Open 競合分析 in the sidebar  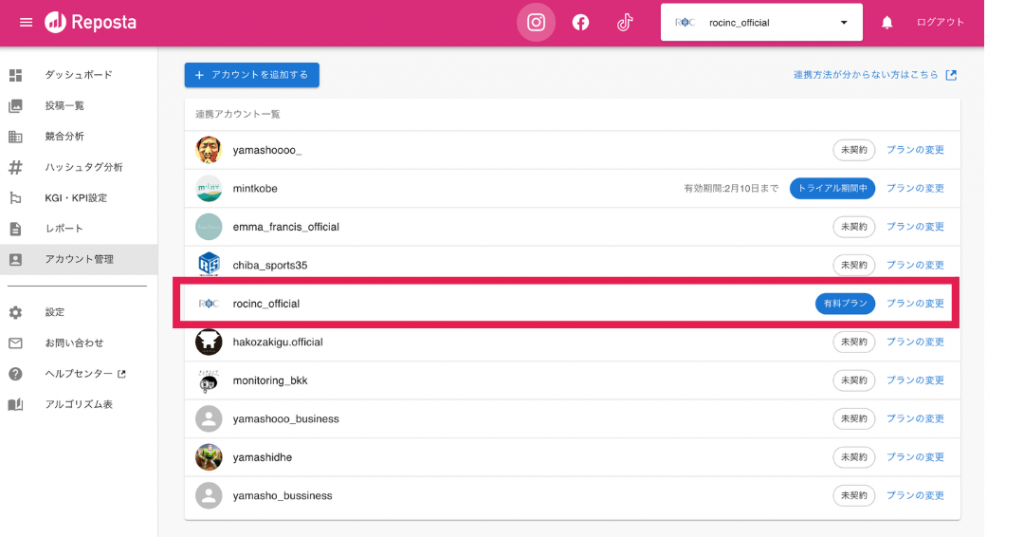pos(64,136)
